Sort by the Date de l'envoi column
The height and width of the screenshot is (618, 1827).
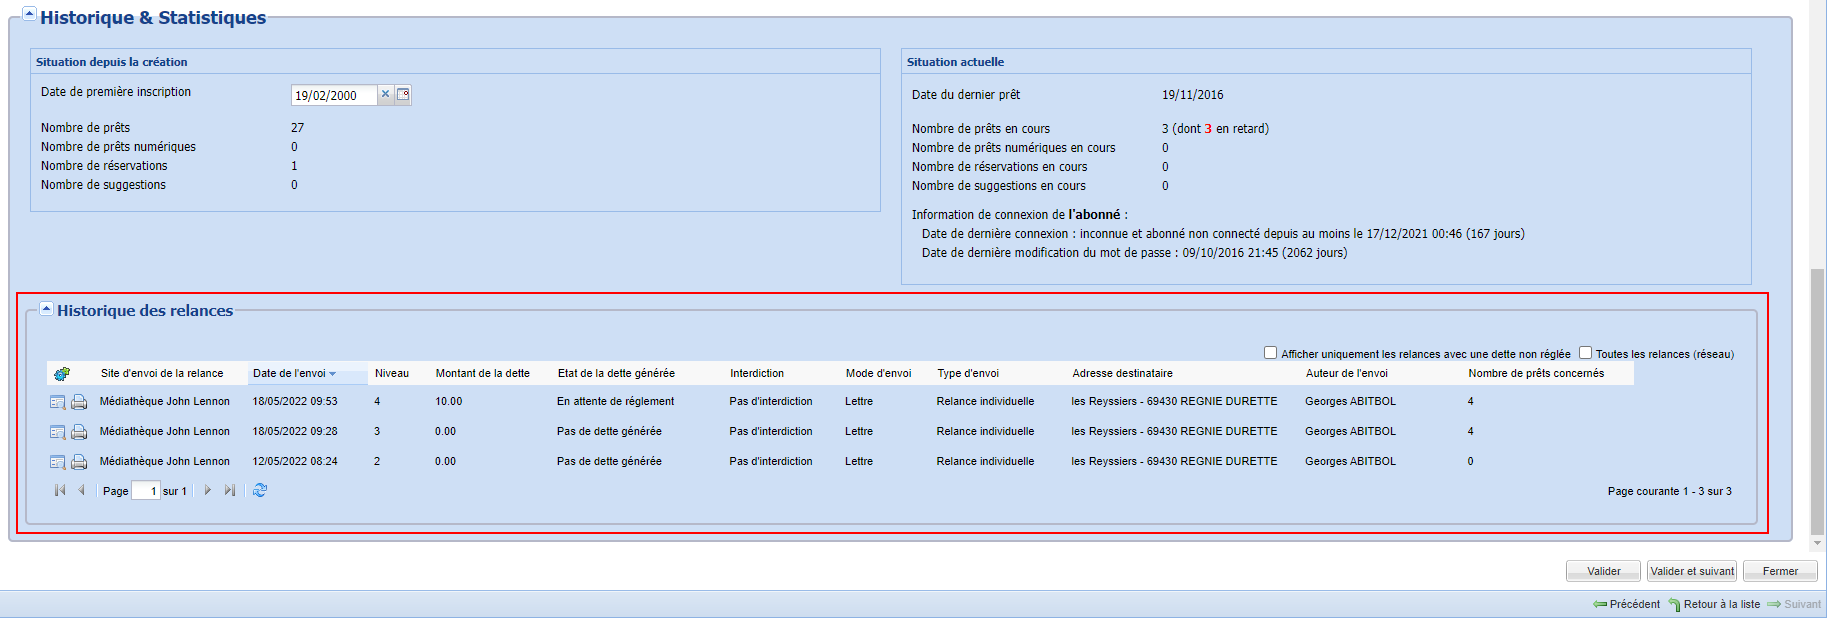point(290,374)
